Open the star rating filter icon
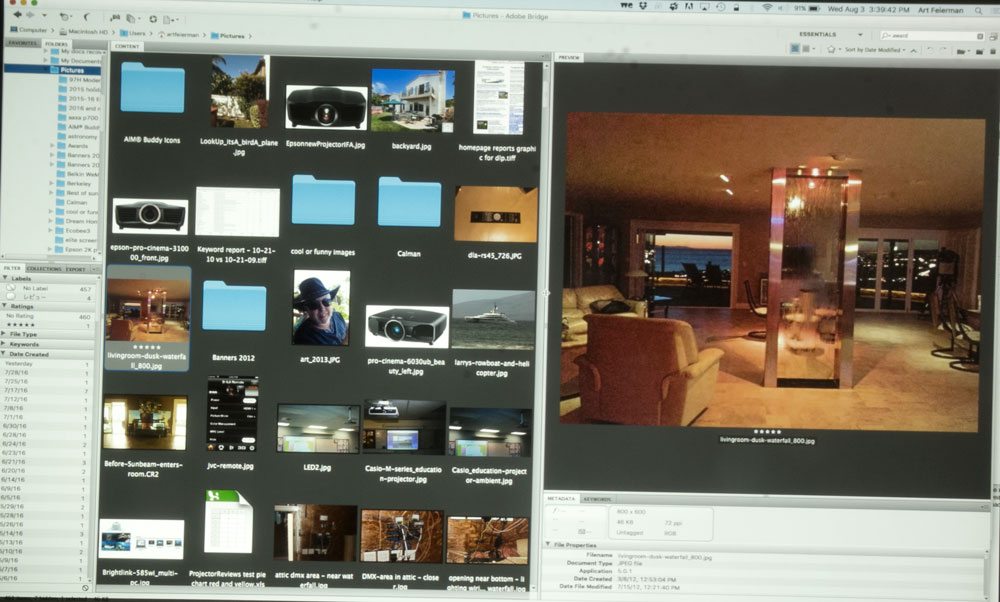Image resolution: width=1000 pixels, height=602 pixels. (831, 49)
